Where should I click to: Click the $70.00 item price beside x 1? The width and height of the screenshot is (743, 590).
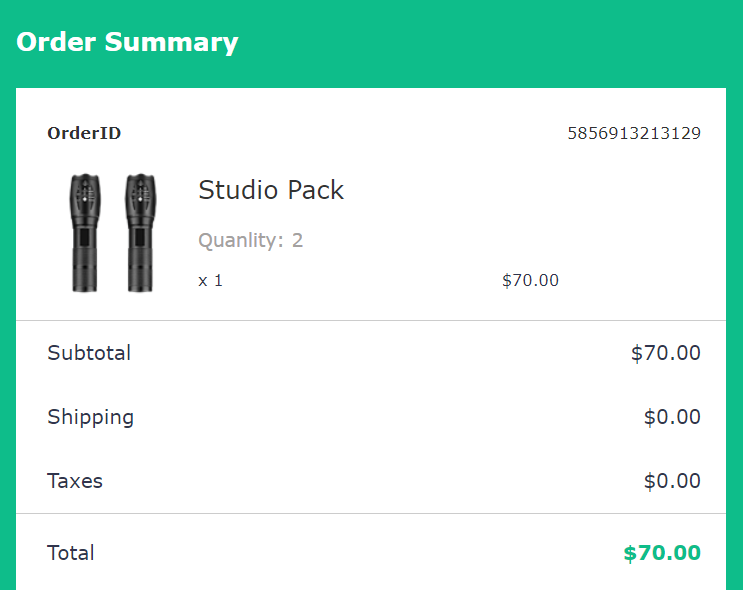coord(530,280)
